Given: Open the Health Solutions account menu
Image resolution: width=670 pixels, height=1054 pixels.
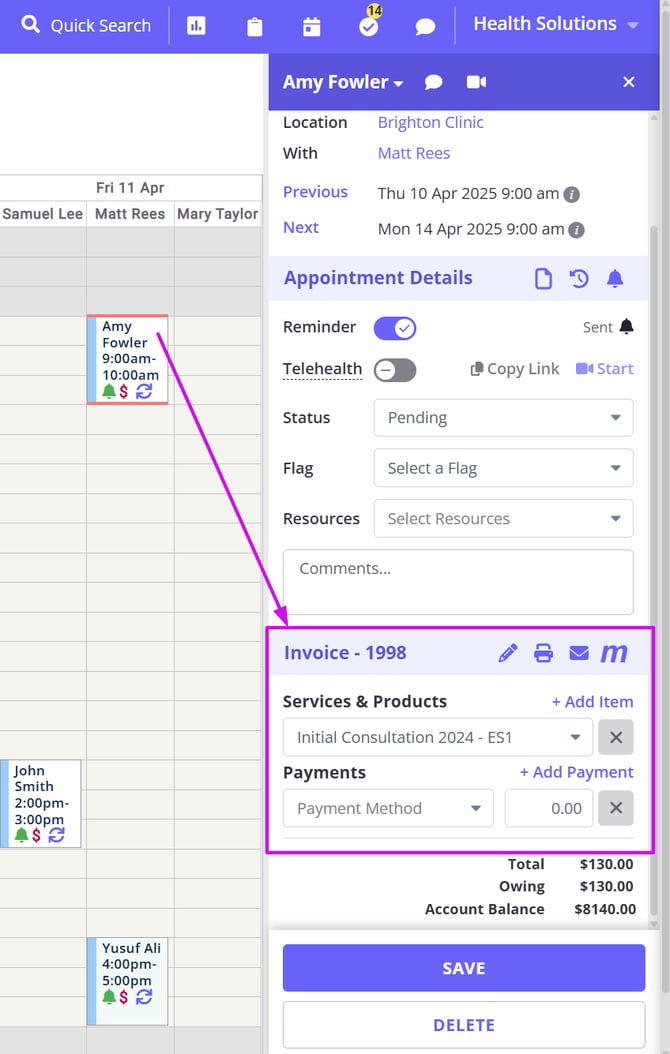Looking at the screenshot, I should [555, 24].
